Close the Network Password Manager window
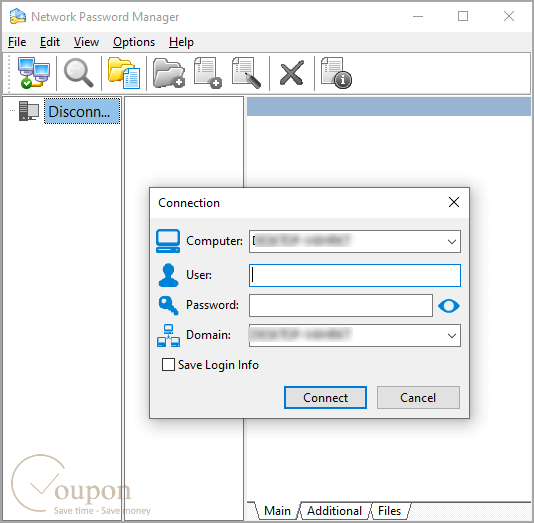The image size is (534, 523). coord(509,16)
